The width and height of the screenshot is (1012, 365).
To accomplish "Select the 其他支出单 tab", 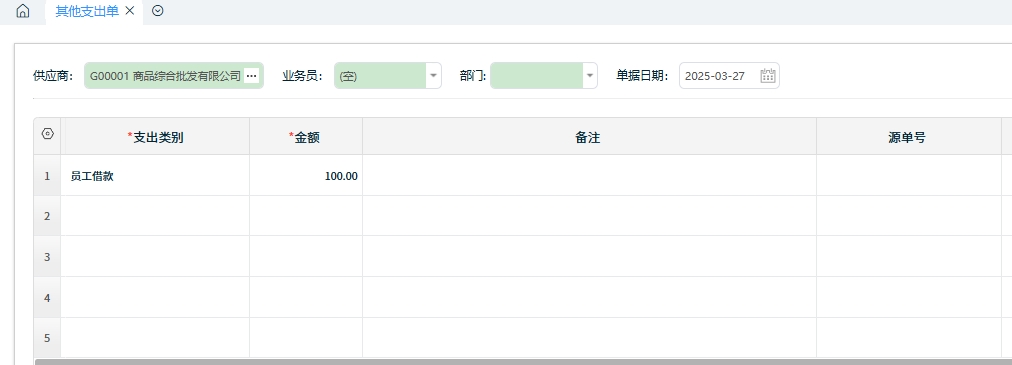I will coord(87,11).
